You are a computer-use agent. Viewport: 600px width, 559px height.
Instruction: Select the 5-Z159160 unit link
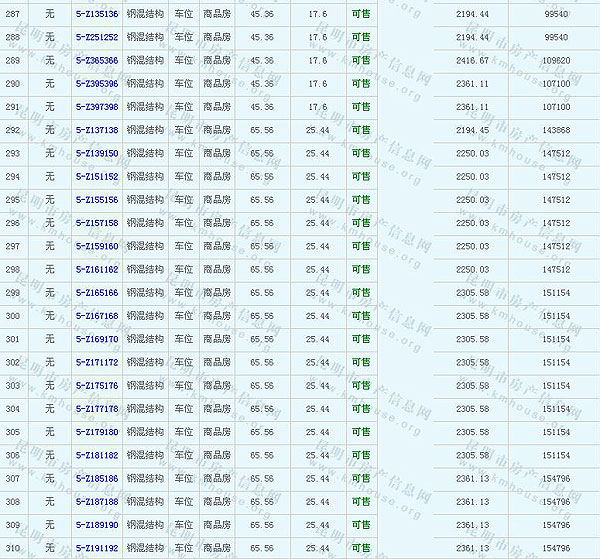click(96, 246)
